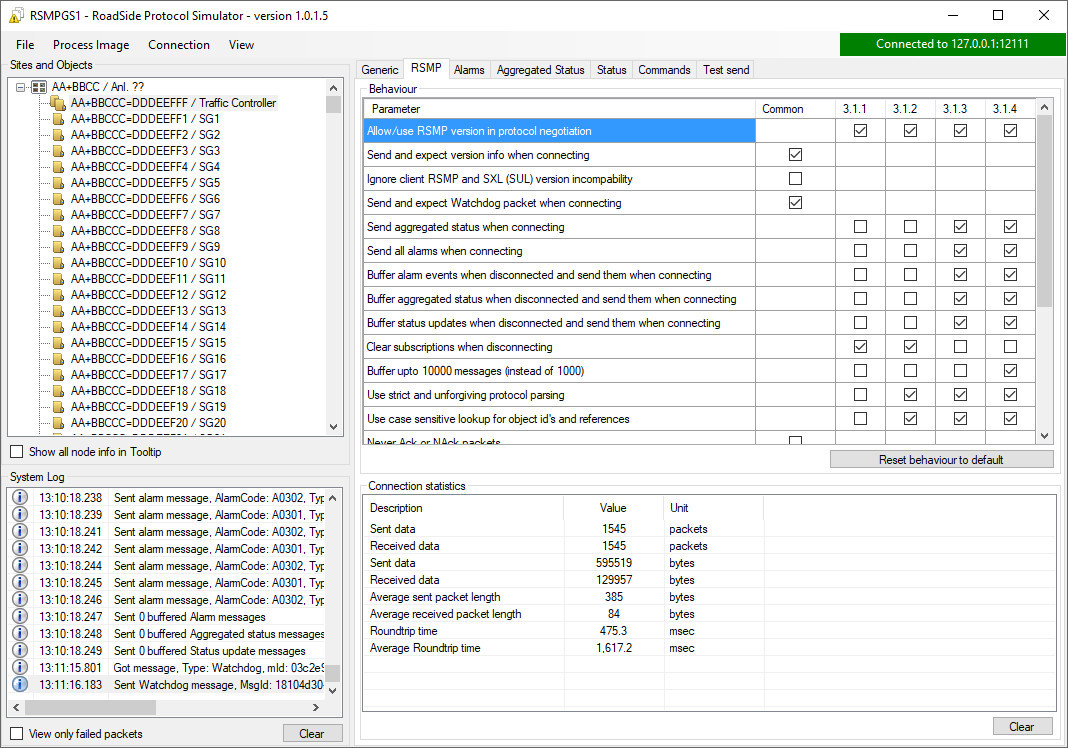Screen dimensions: 1068x748
Task: Select the SG9 tree node
Action: (x=145, y=247)
